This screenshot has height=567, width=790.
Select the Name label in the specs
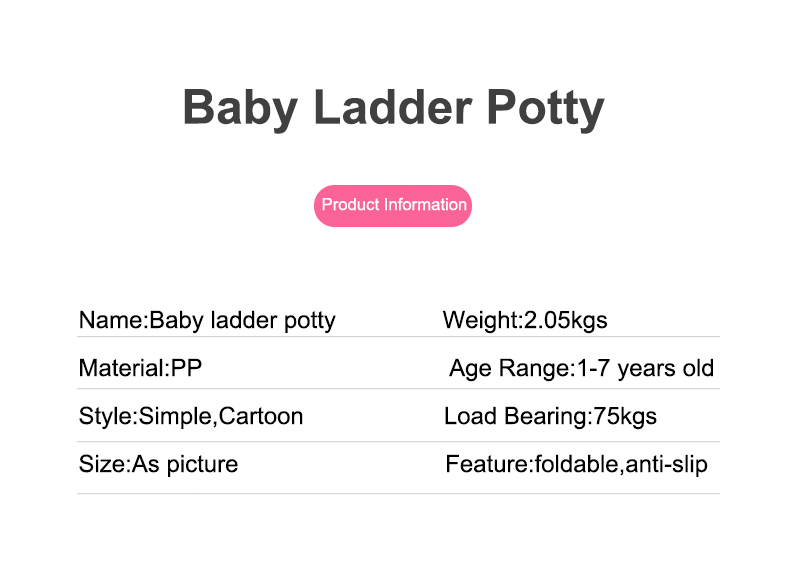click(x=111, y=321)
